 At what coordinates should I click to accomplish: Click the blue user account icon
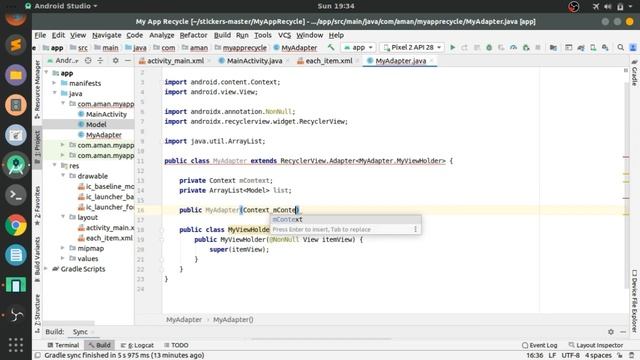click(633, 47)
